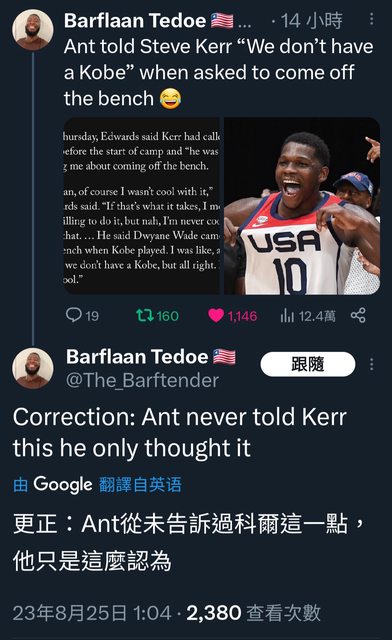Image resolution: width=392 pixels, height=640 pixels.
Task: Tap the share icon on first tweet
Action: [358, 316]
